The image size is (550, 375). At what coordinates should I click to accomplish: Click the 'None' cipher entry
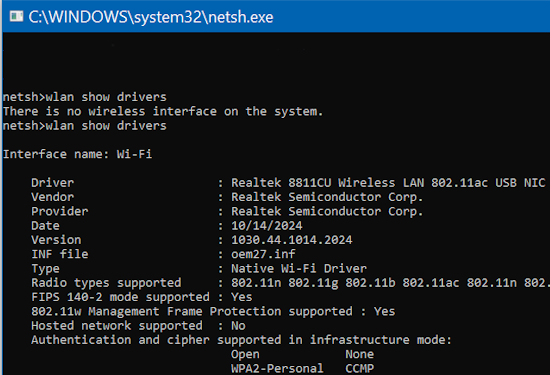(360, 354)
